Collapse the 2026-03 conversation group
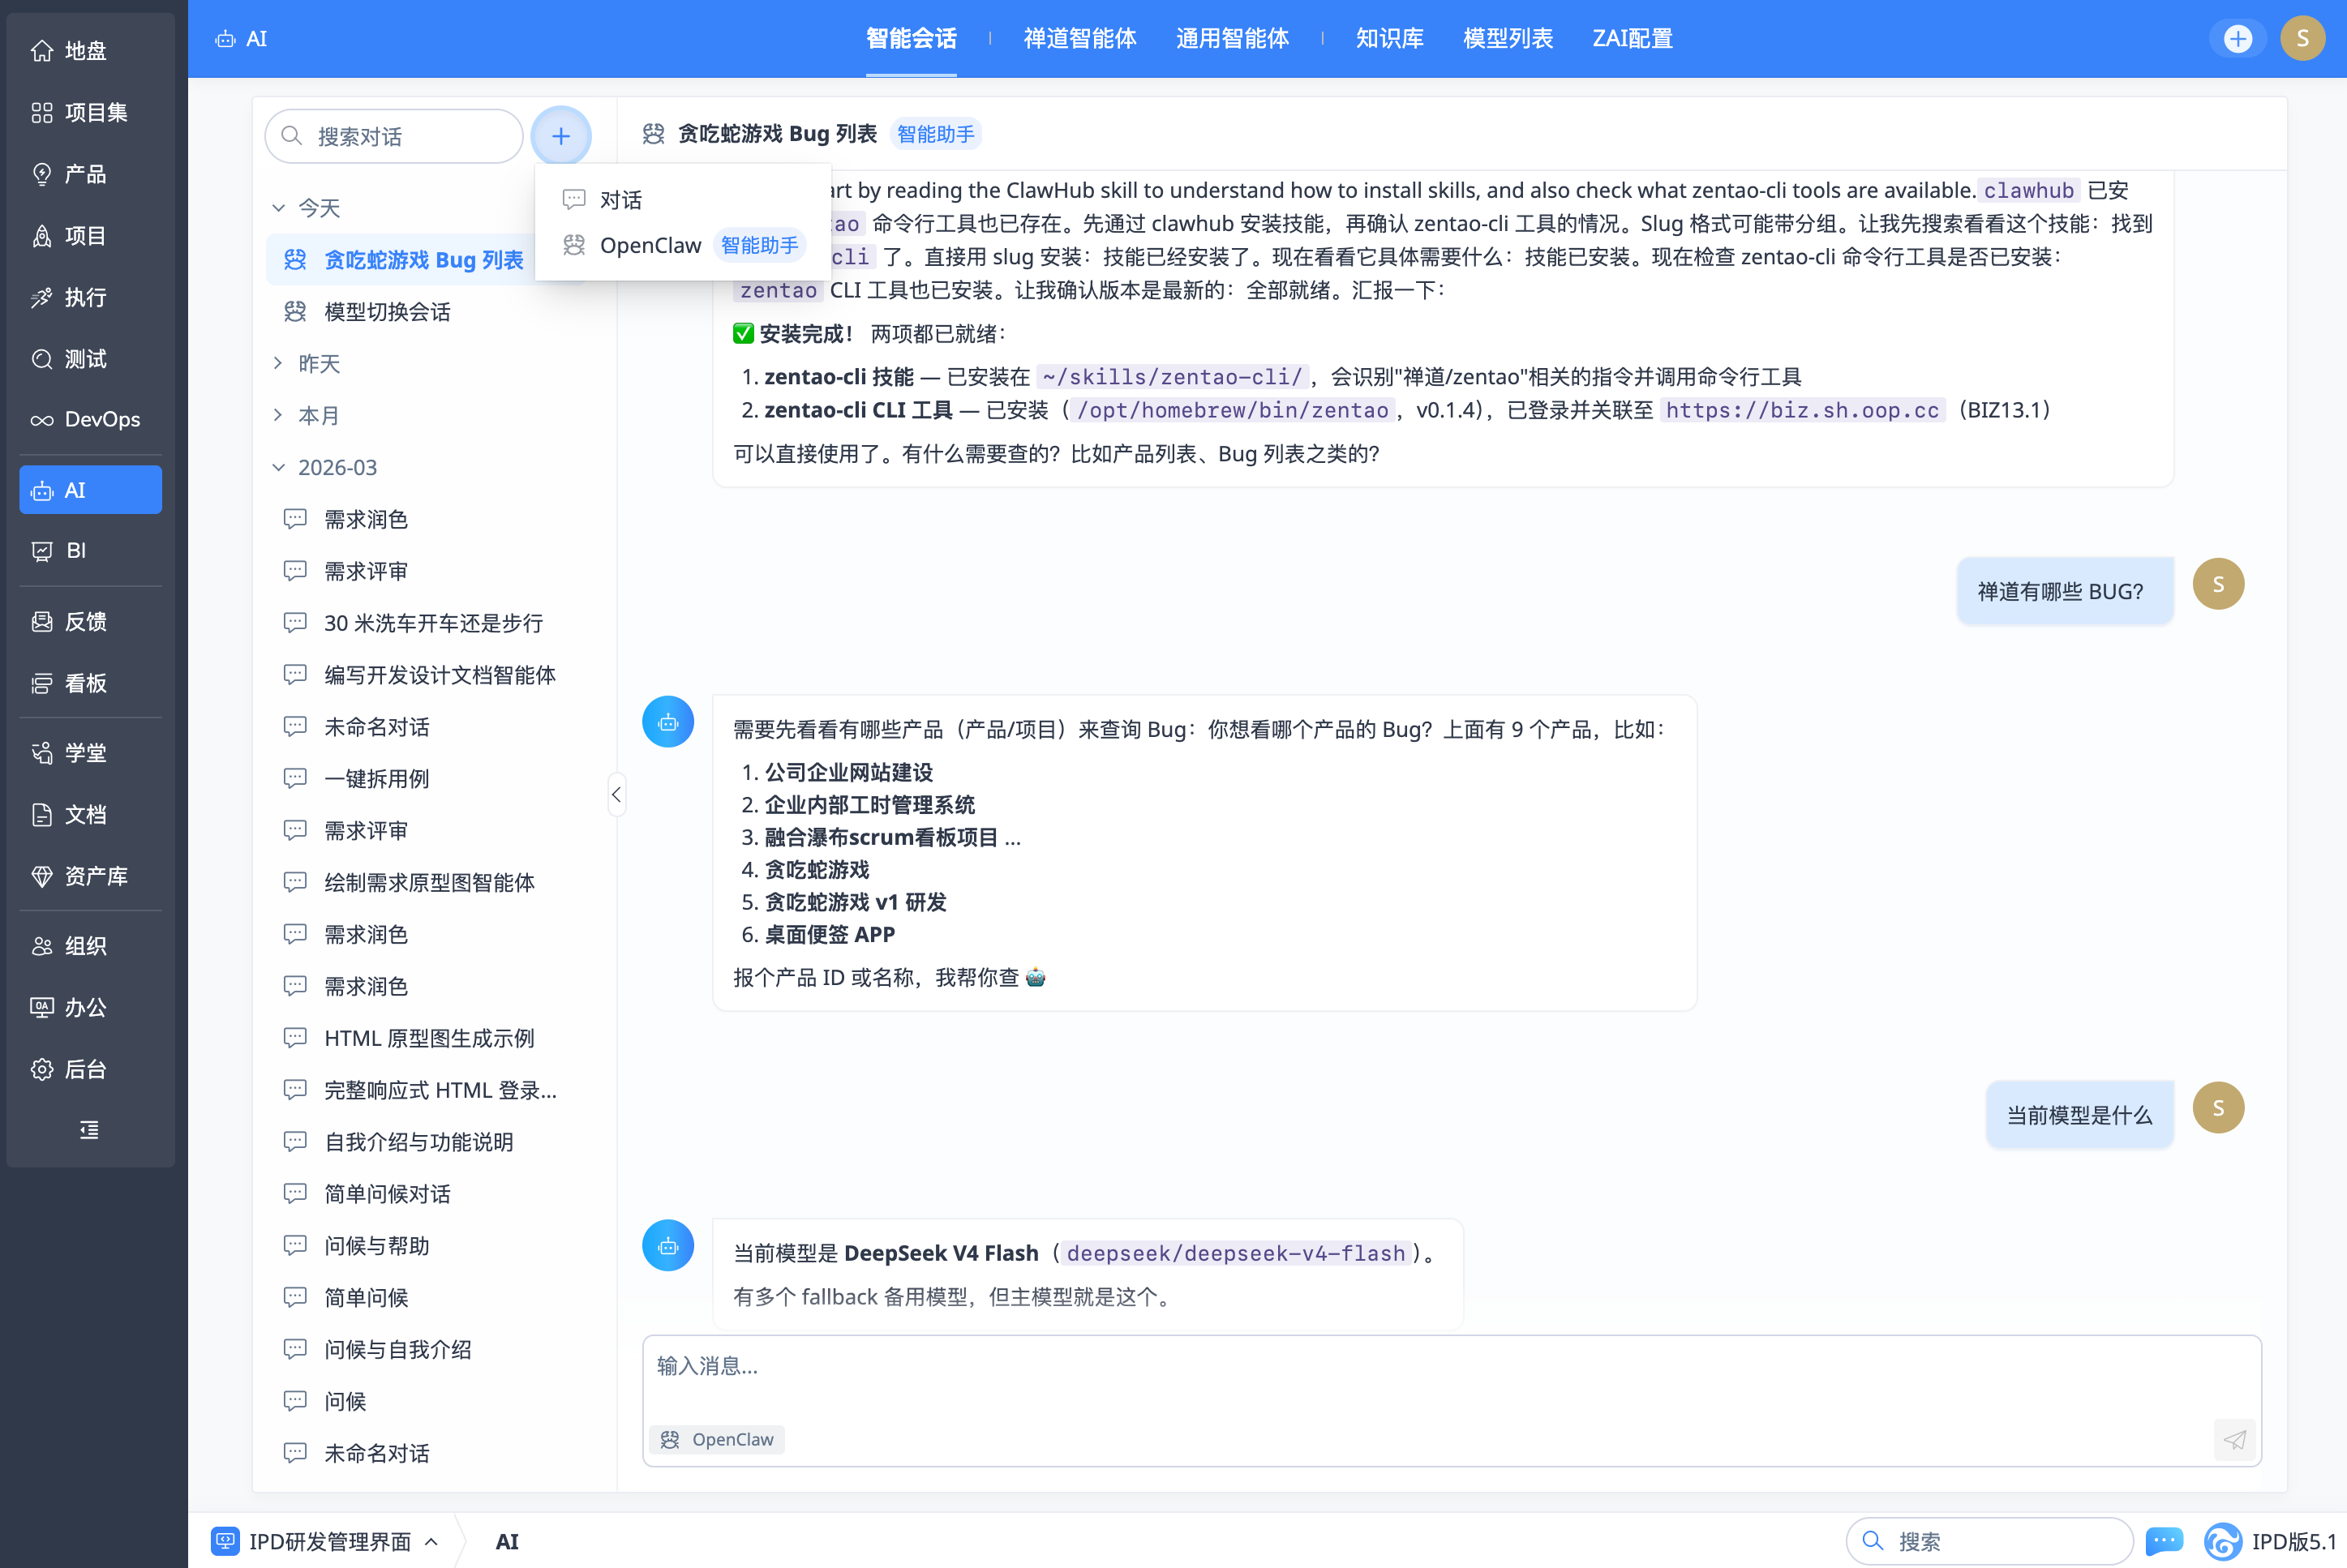The width and height of the screenshot is (2347, 1568). point(279,467)
